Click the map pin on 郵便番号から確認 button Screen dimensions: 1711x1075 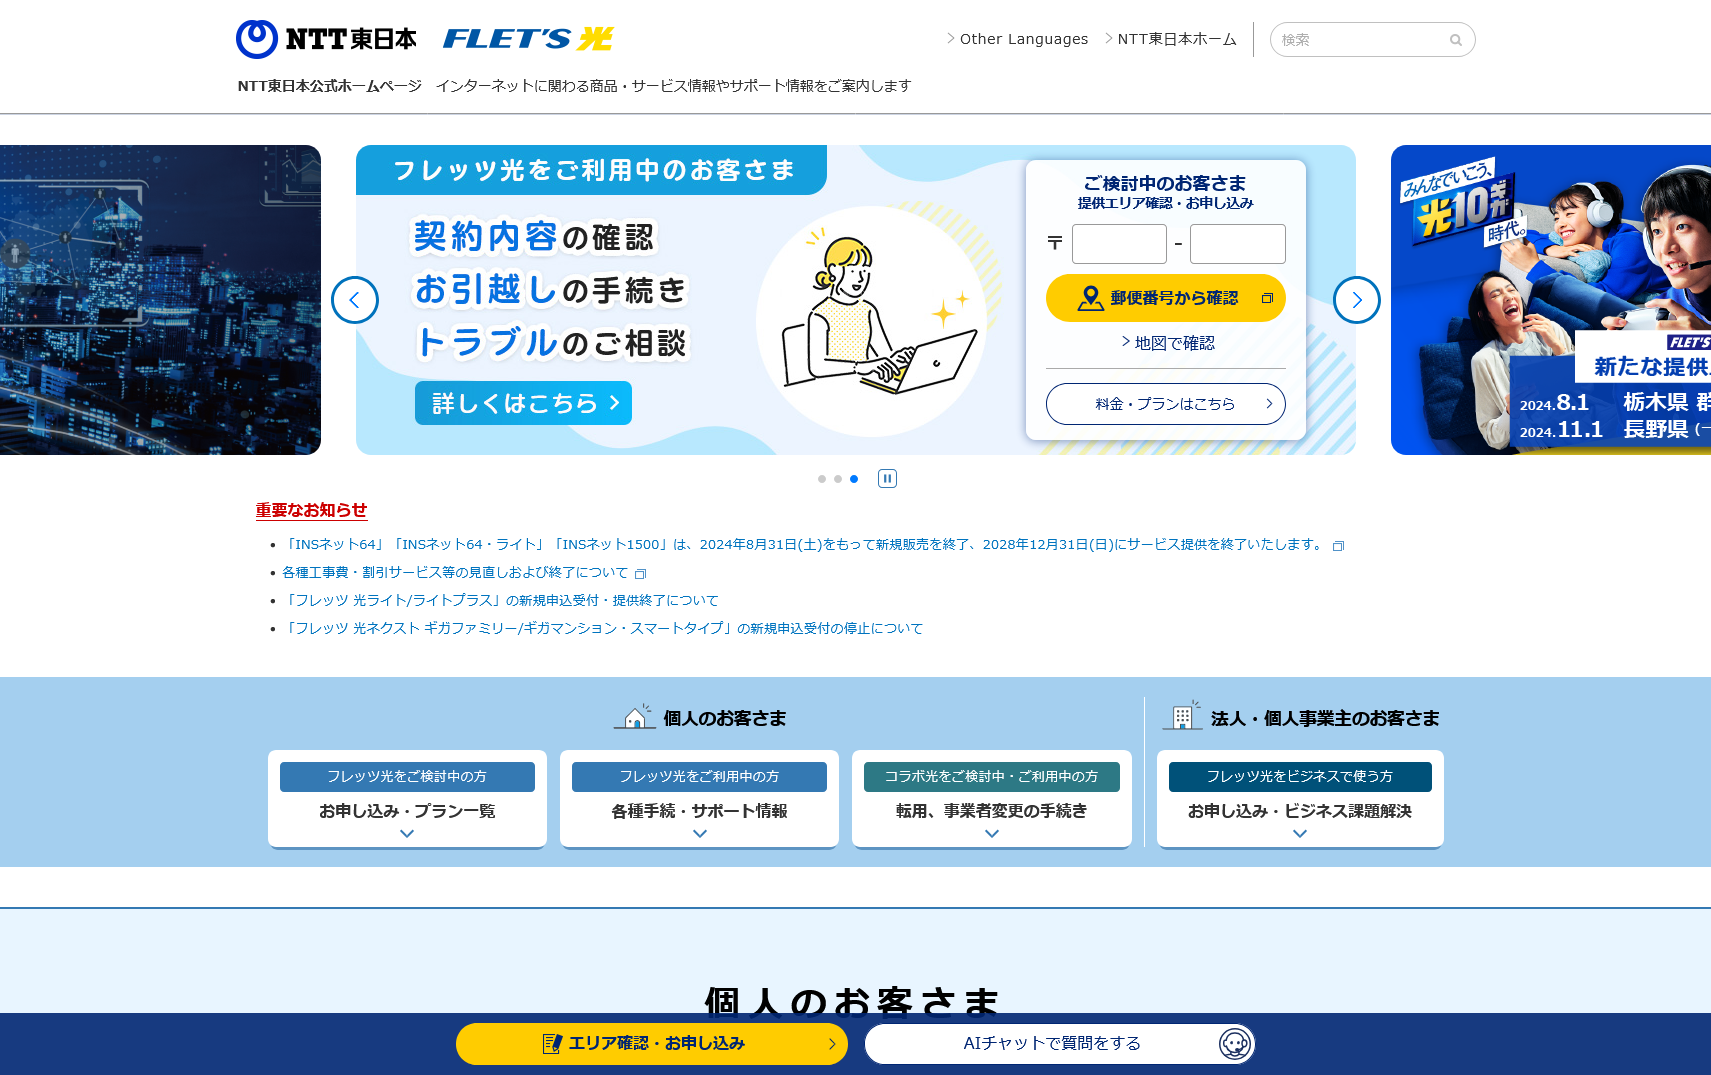coord(1089,297)
